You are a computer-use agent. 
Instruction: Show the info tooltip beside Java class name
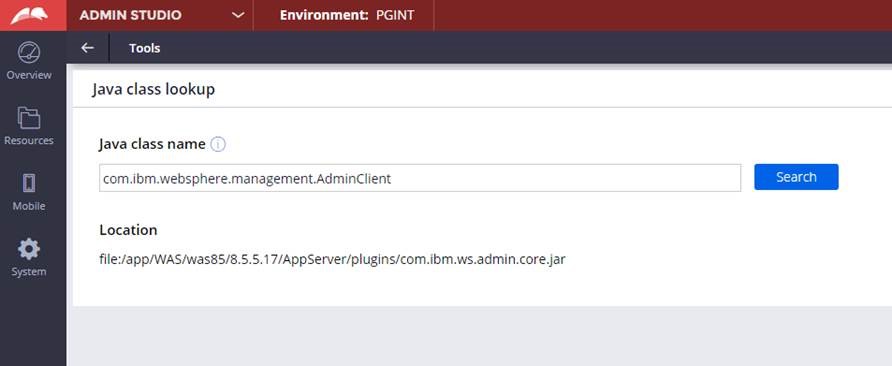218,145
